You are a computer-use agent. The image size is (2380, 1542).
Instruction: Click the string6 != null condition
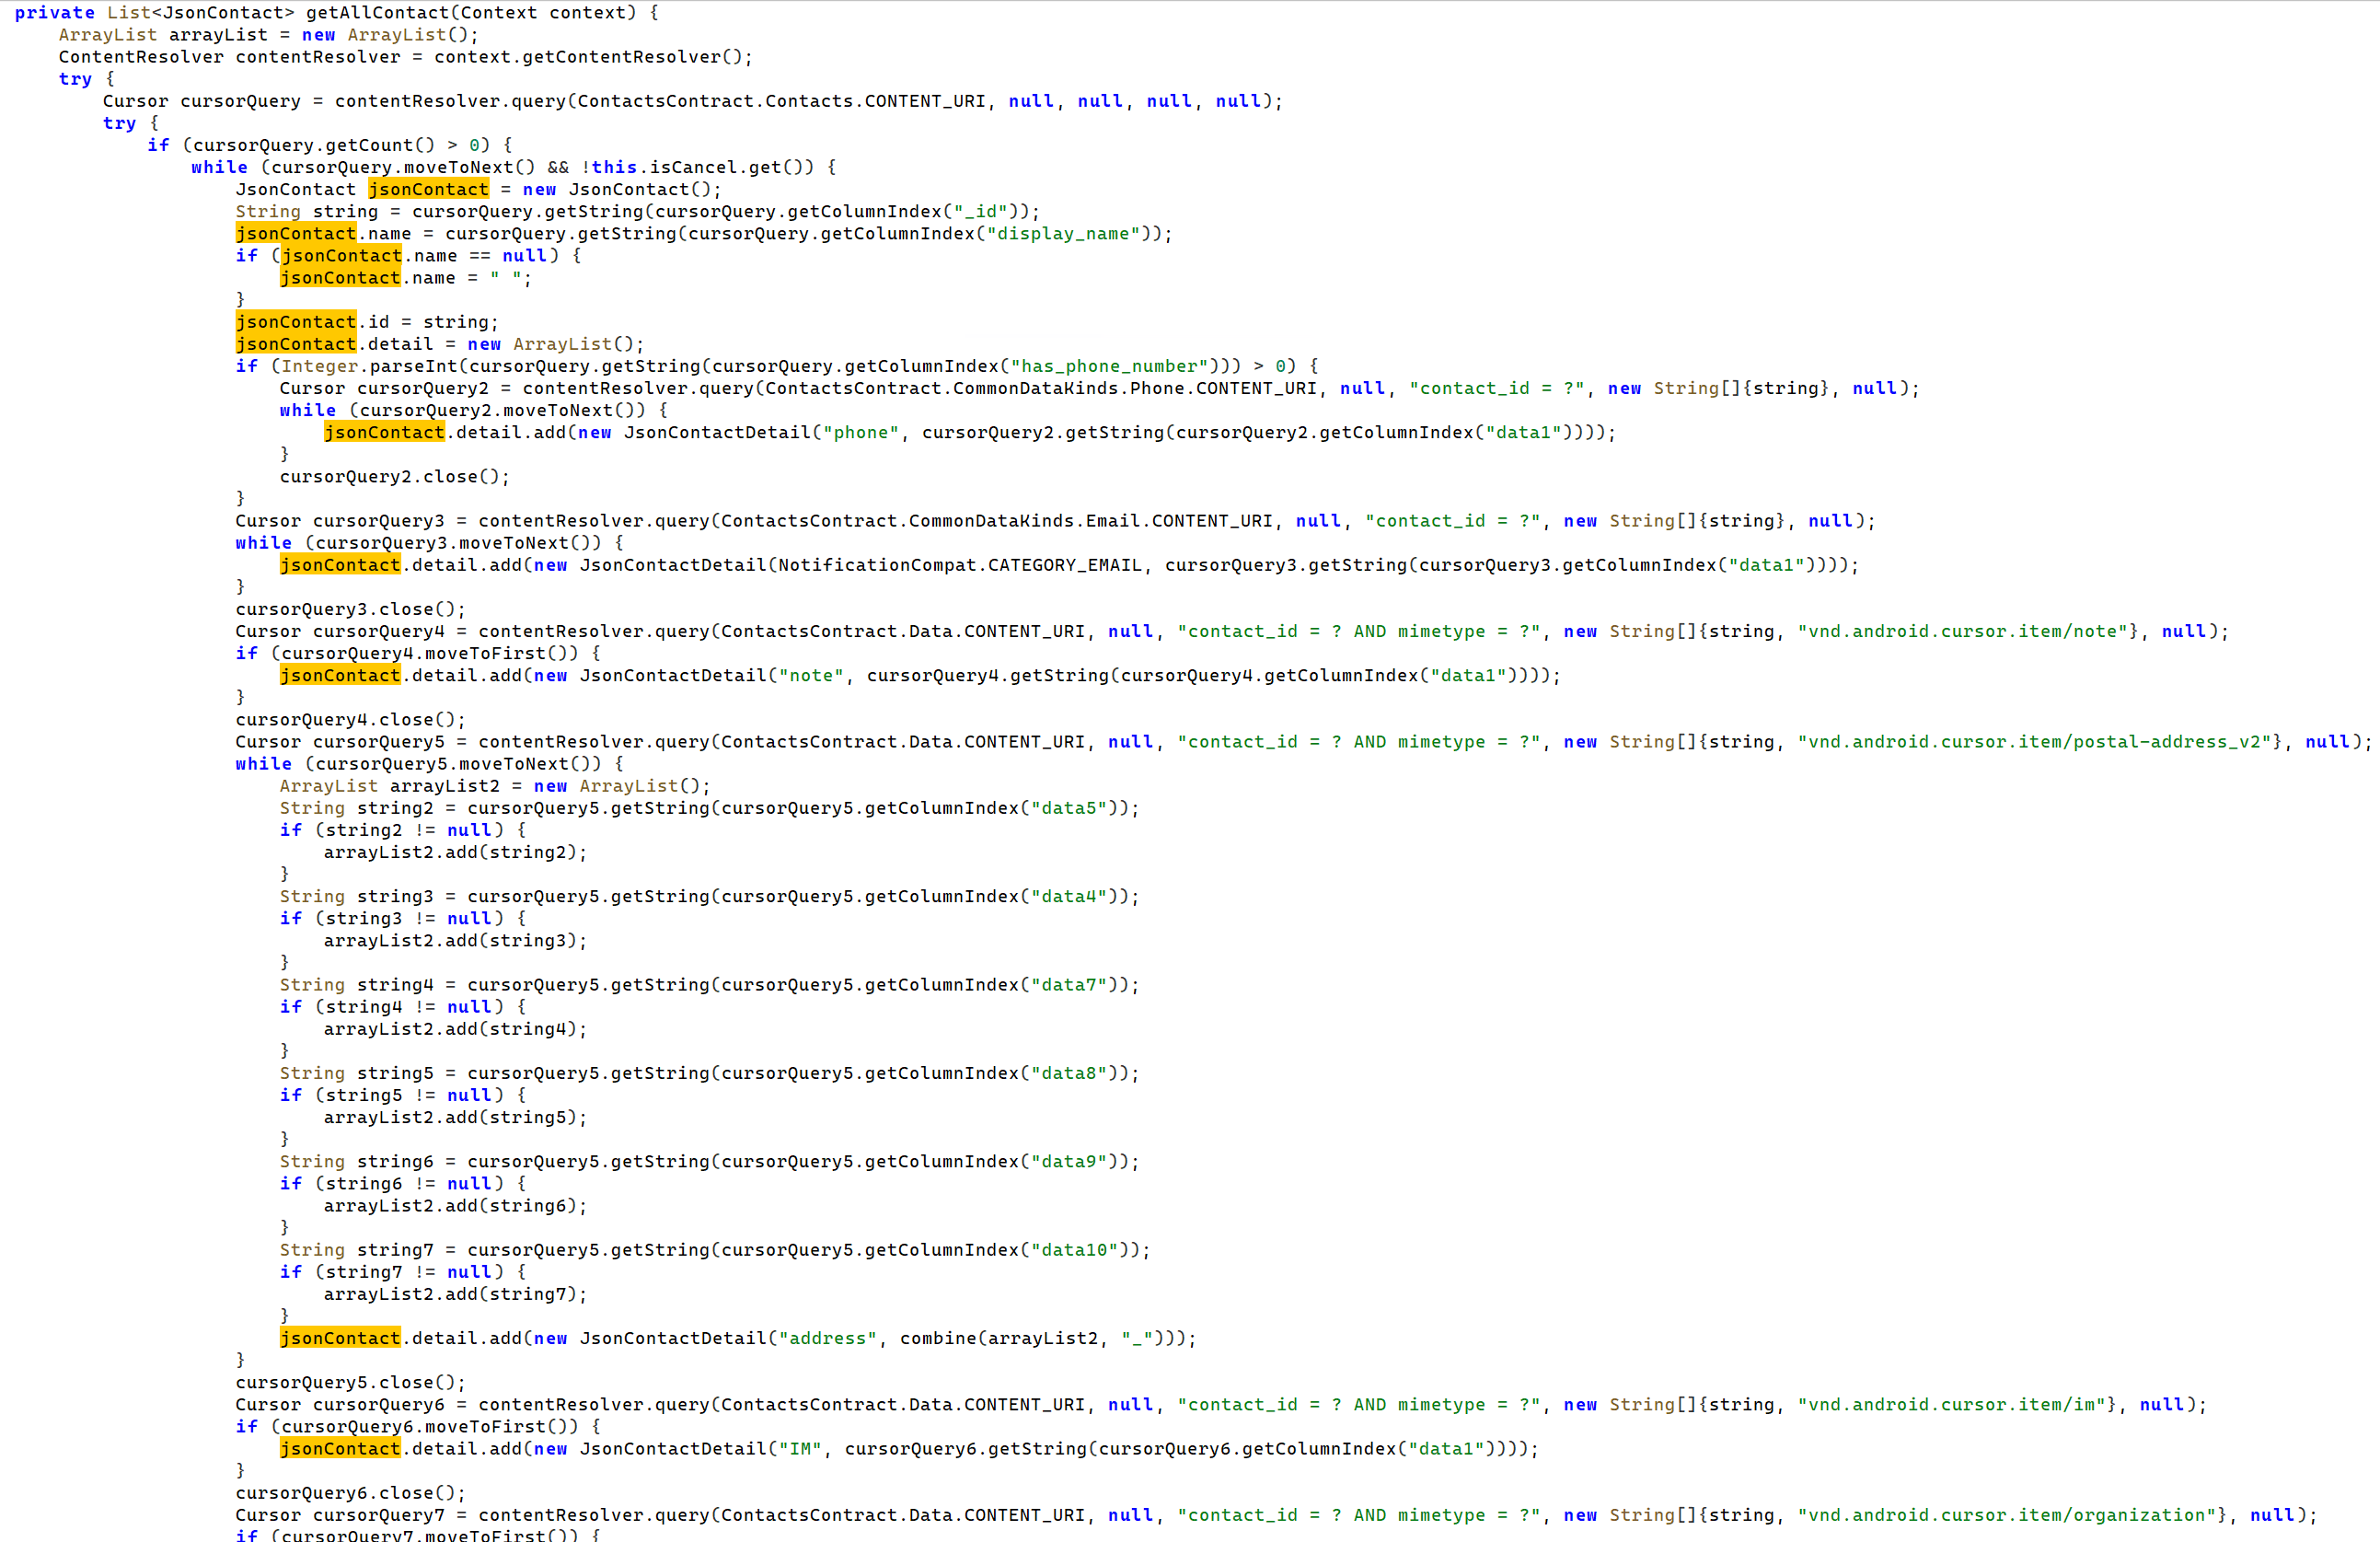tap(409, 1184)
